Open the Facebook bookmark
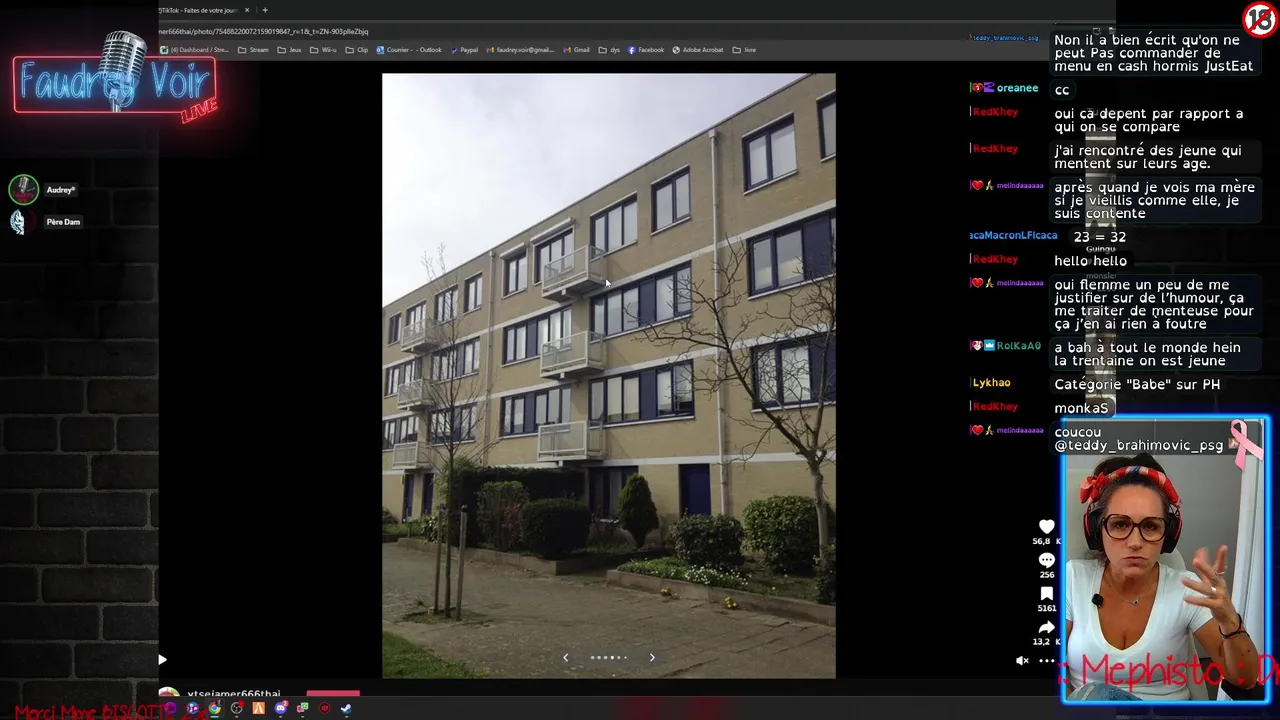This screenshot has width=1280, height=720. (646, 50)
